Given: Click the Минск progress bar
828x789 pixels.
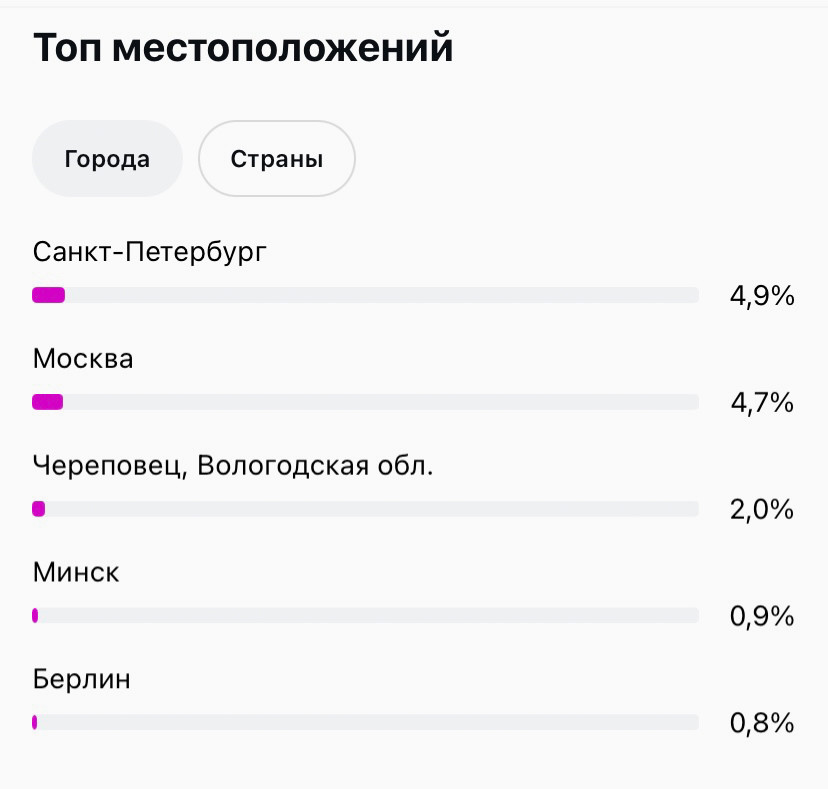Looking at the screenshot, I should coord(366,615).
